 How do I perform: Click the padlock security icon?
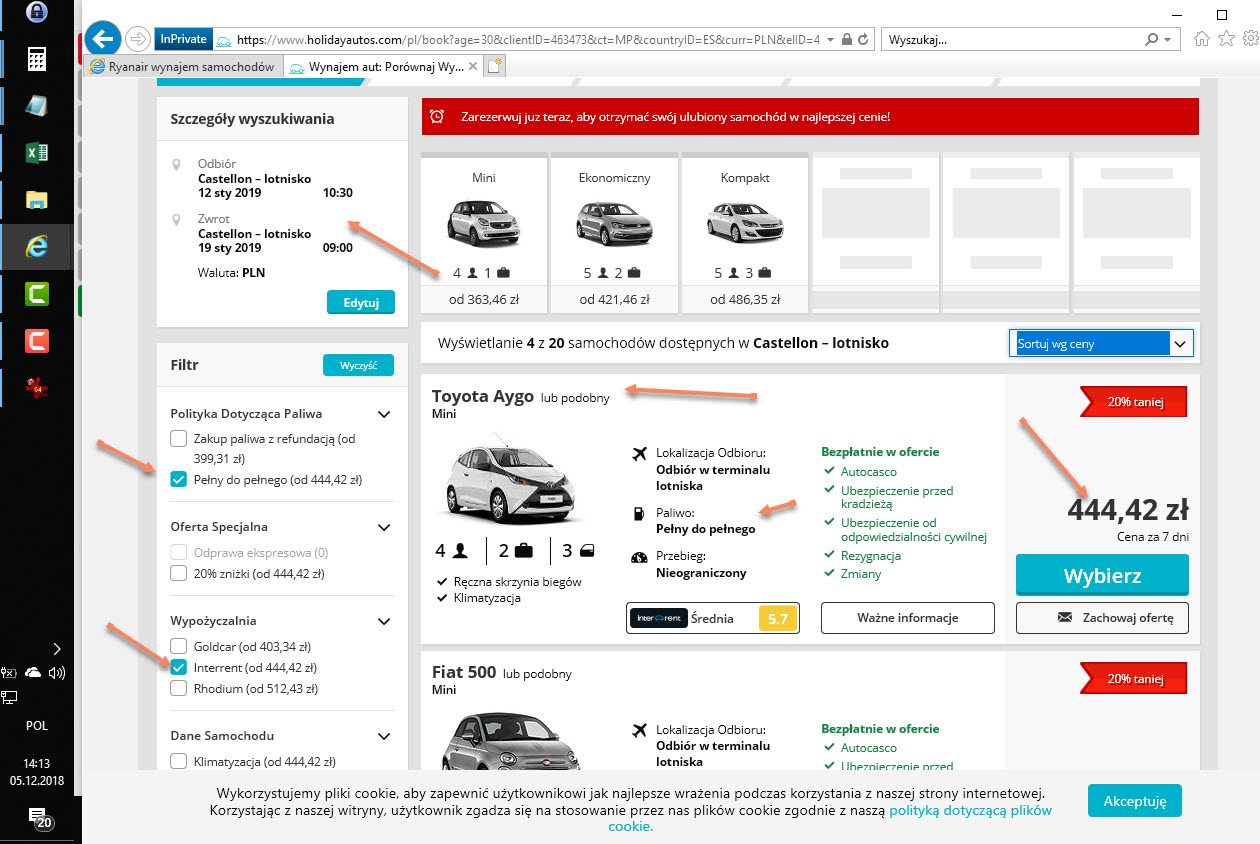click(x=847, y=39)
